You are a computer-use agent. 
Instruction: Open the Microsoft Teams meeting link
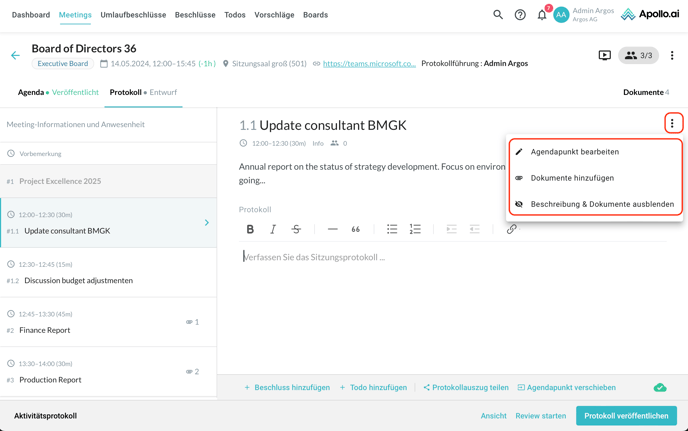click(x=369, y=64)
